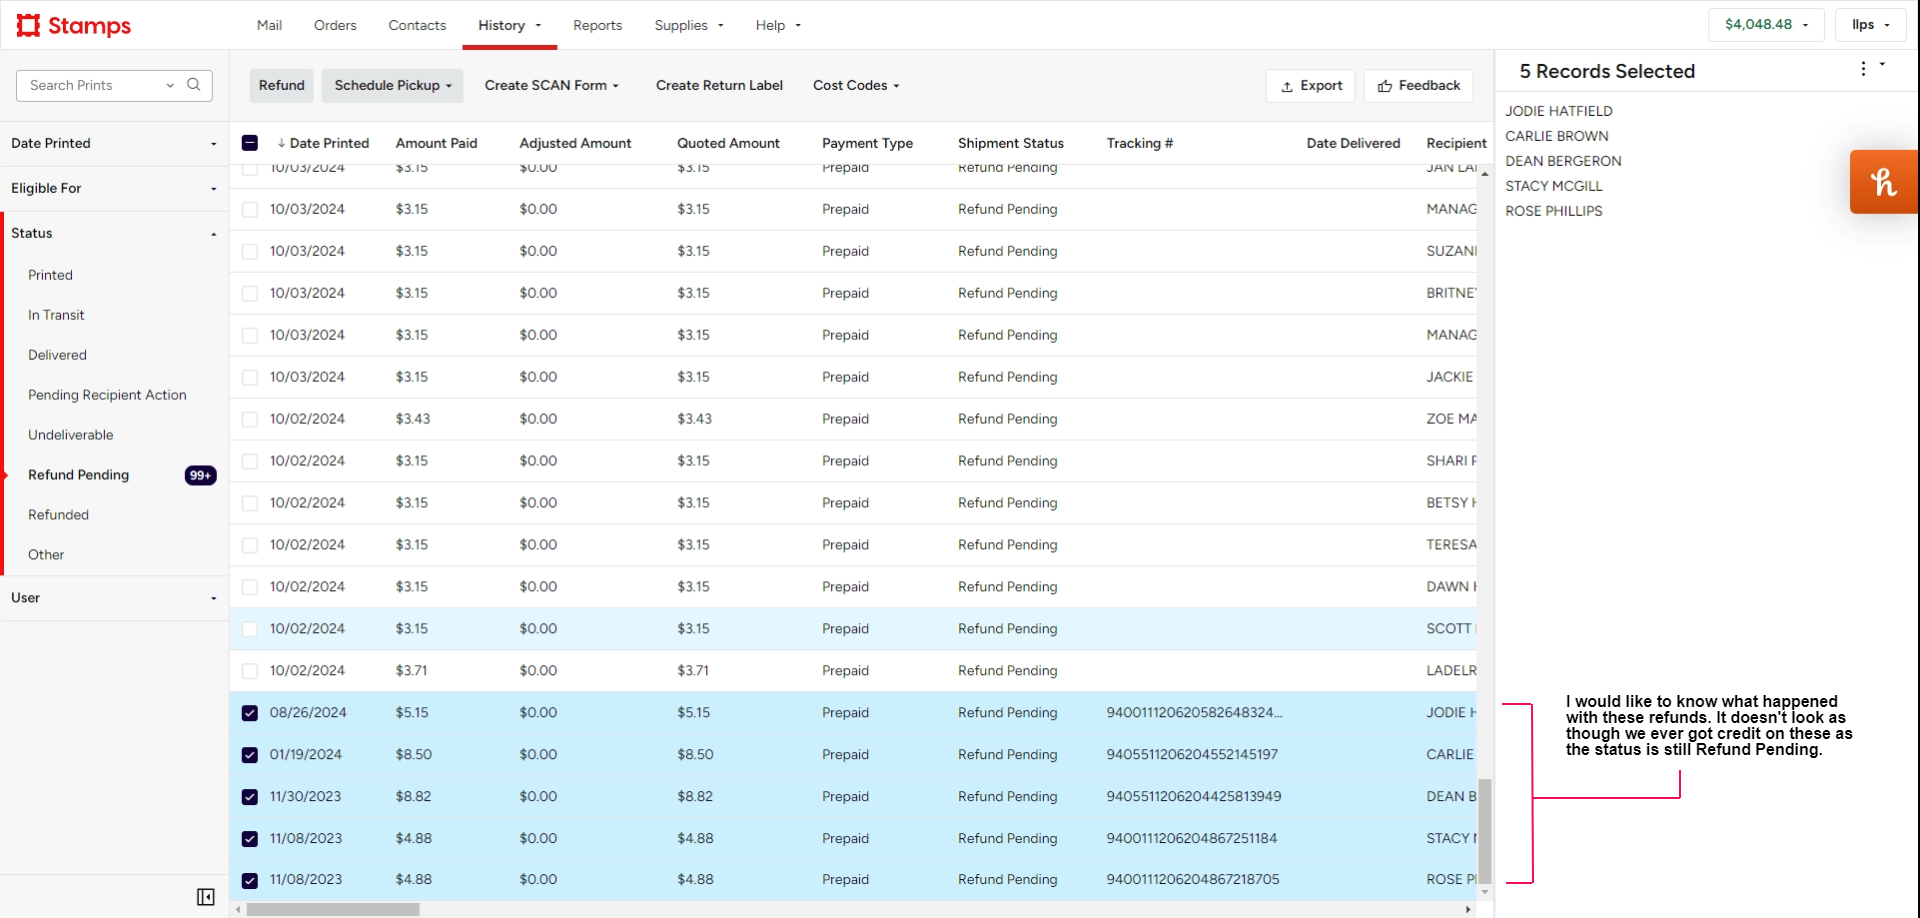Check the 10/02/2024 $3.71 row checkbox
The width and height of the screenshot is (1920, 918).
point(250,671)
